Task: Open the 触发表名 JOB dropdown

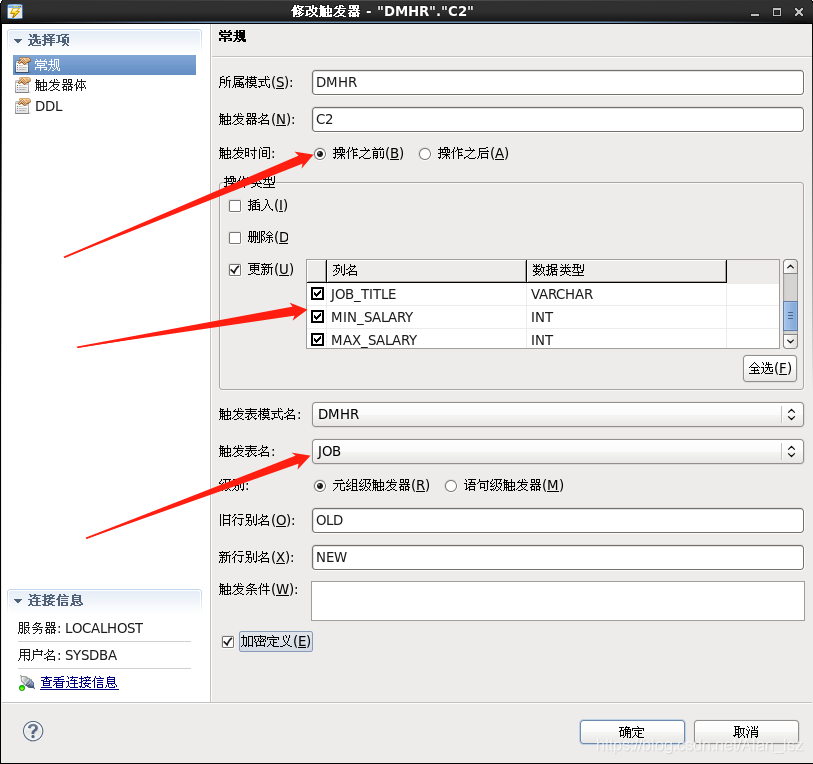Action: pyautogui.click(x=558, y=451)
